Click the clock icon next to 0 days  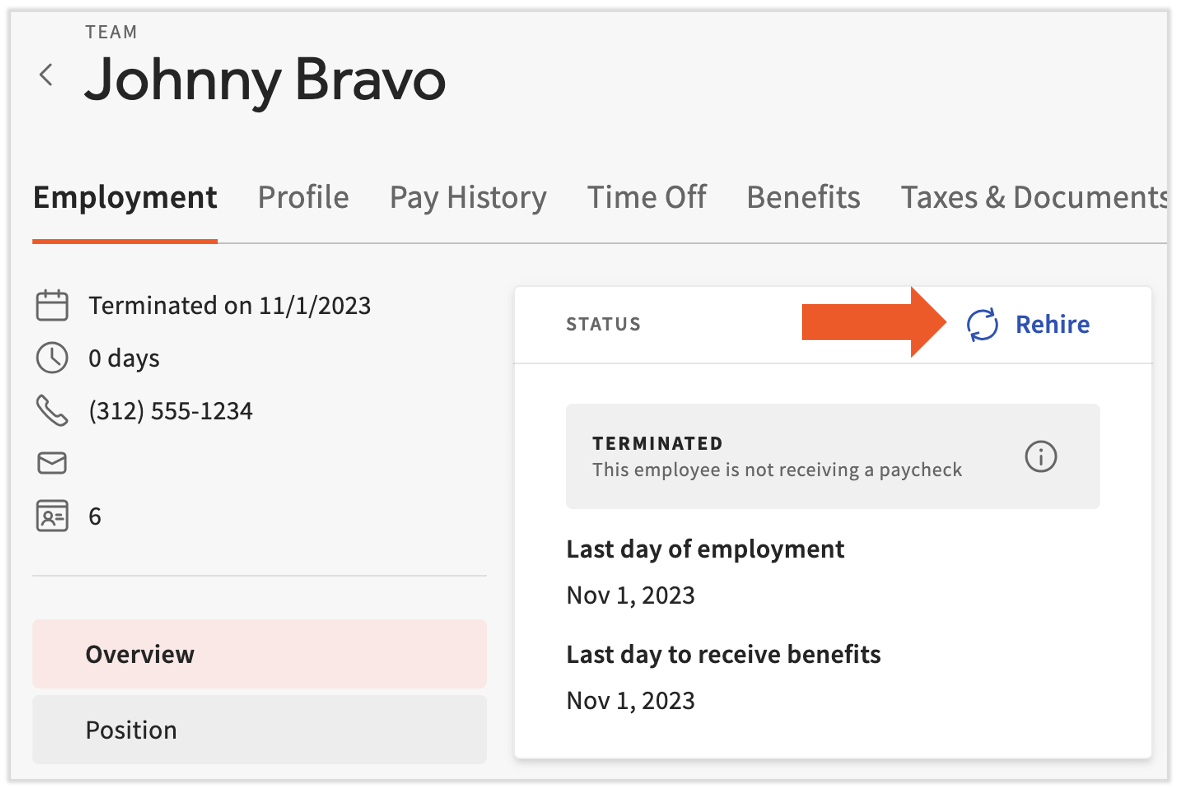point(51,357)
